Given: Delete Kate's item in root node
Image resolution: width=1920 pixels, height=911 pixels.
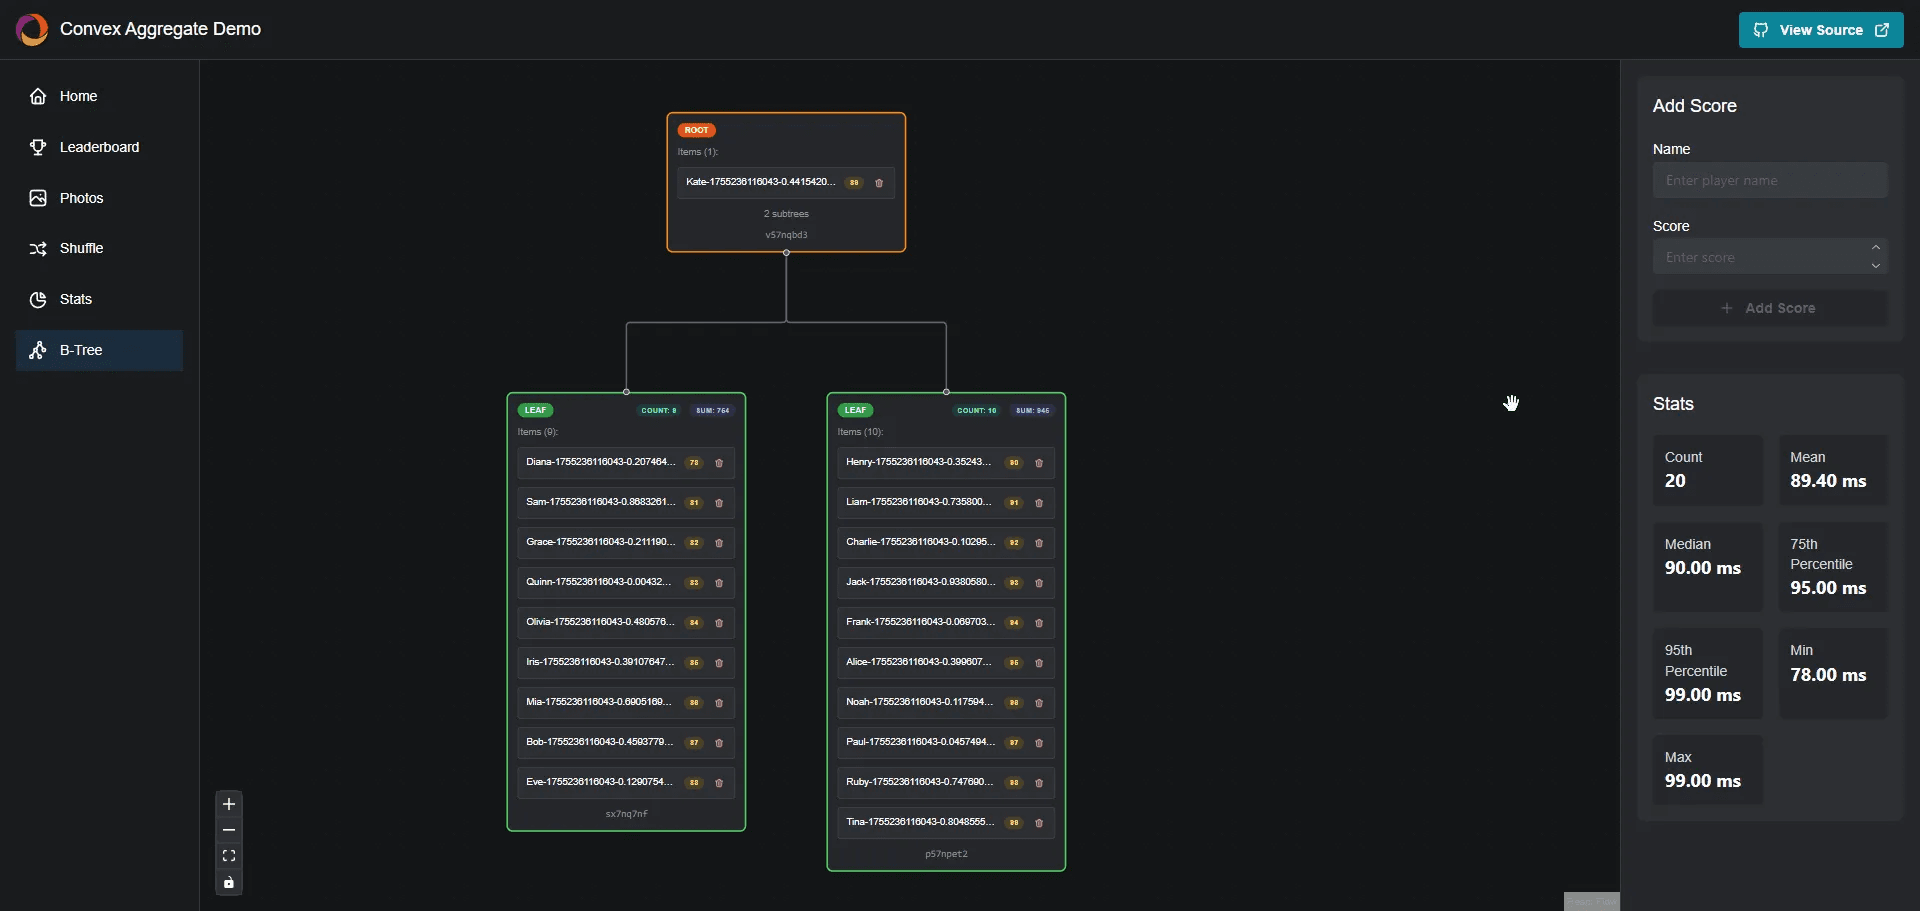Looking at the screenshot, I should point(879,183).
